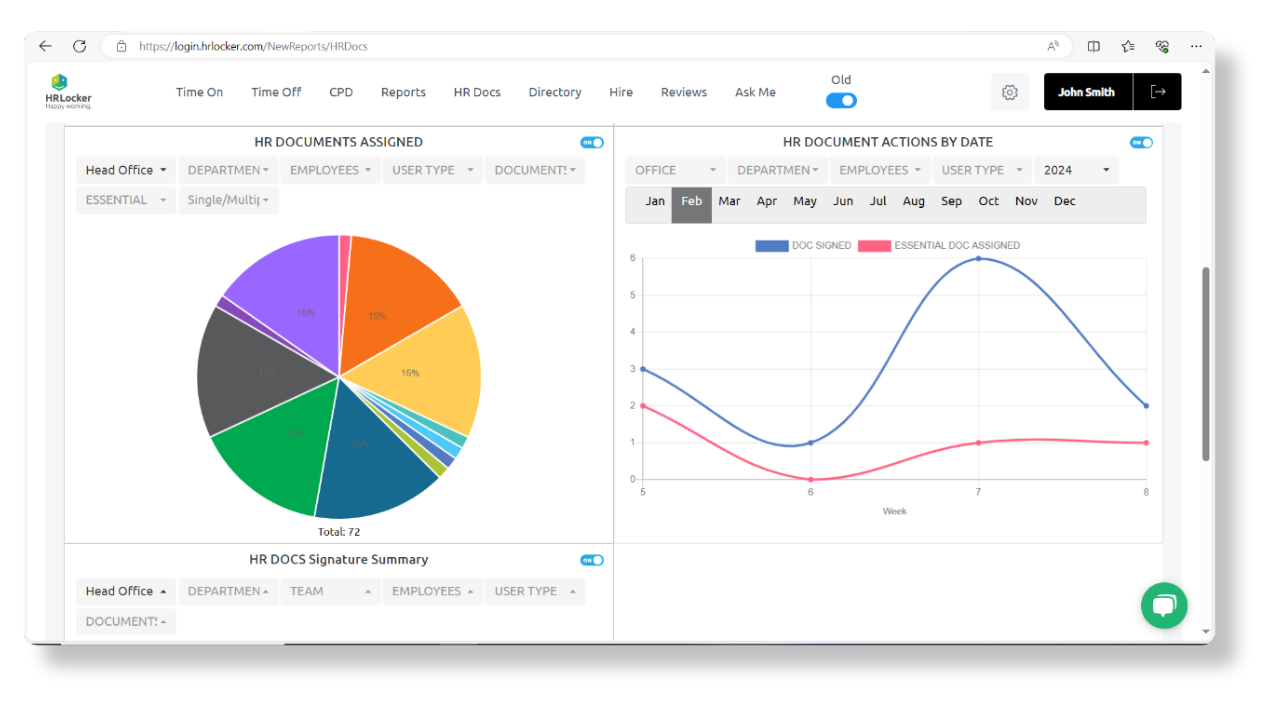Click the logout icon beside John Smith

pos(1158,91)
